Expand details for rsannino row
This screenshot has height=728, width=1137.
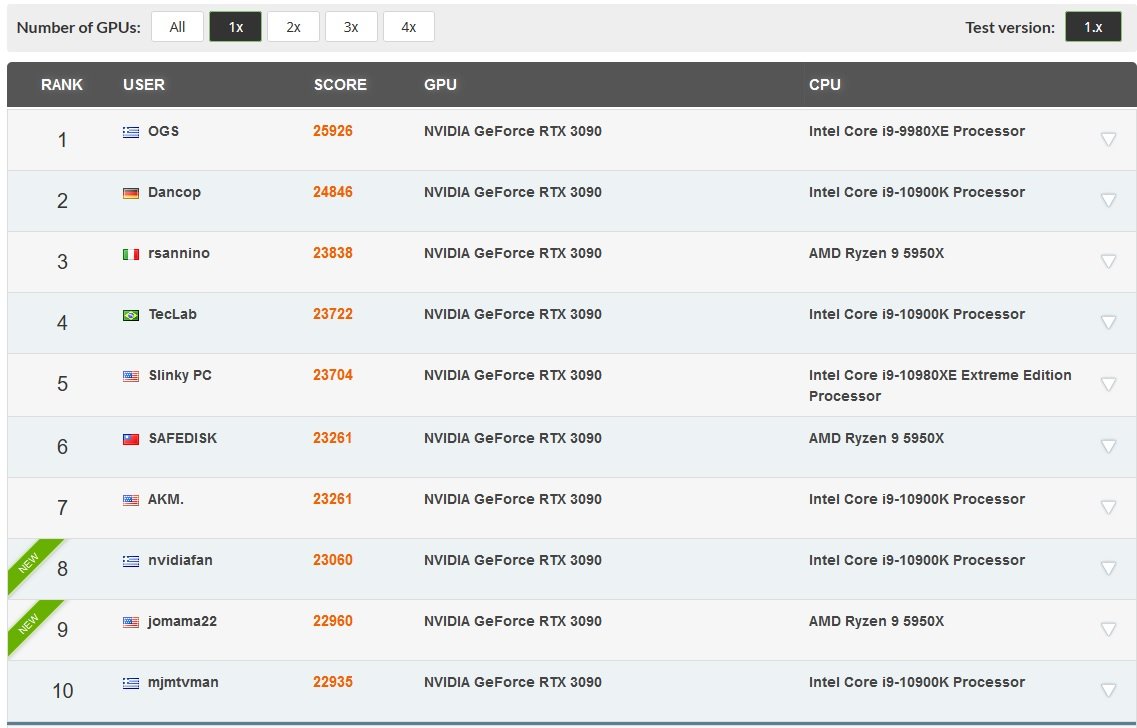click(x=1108, y=261)
